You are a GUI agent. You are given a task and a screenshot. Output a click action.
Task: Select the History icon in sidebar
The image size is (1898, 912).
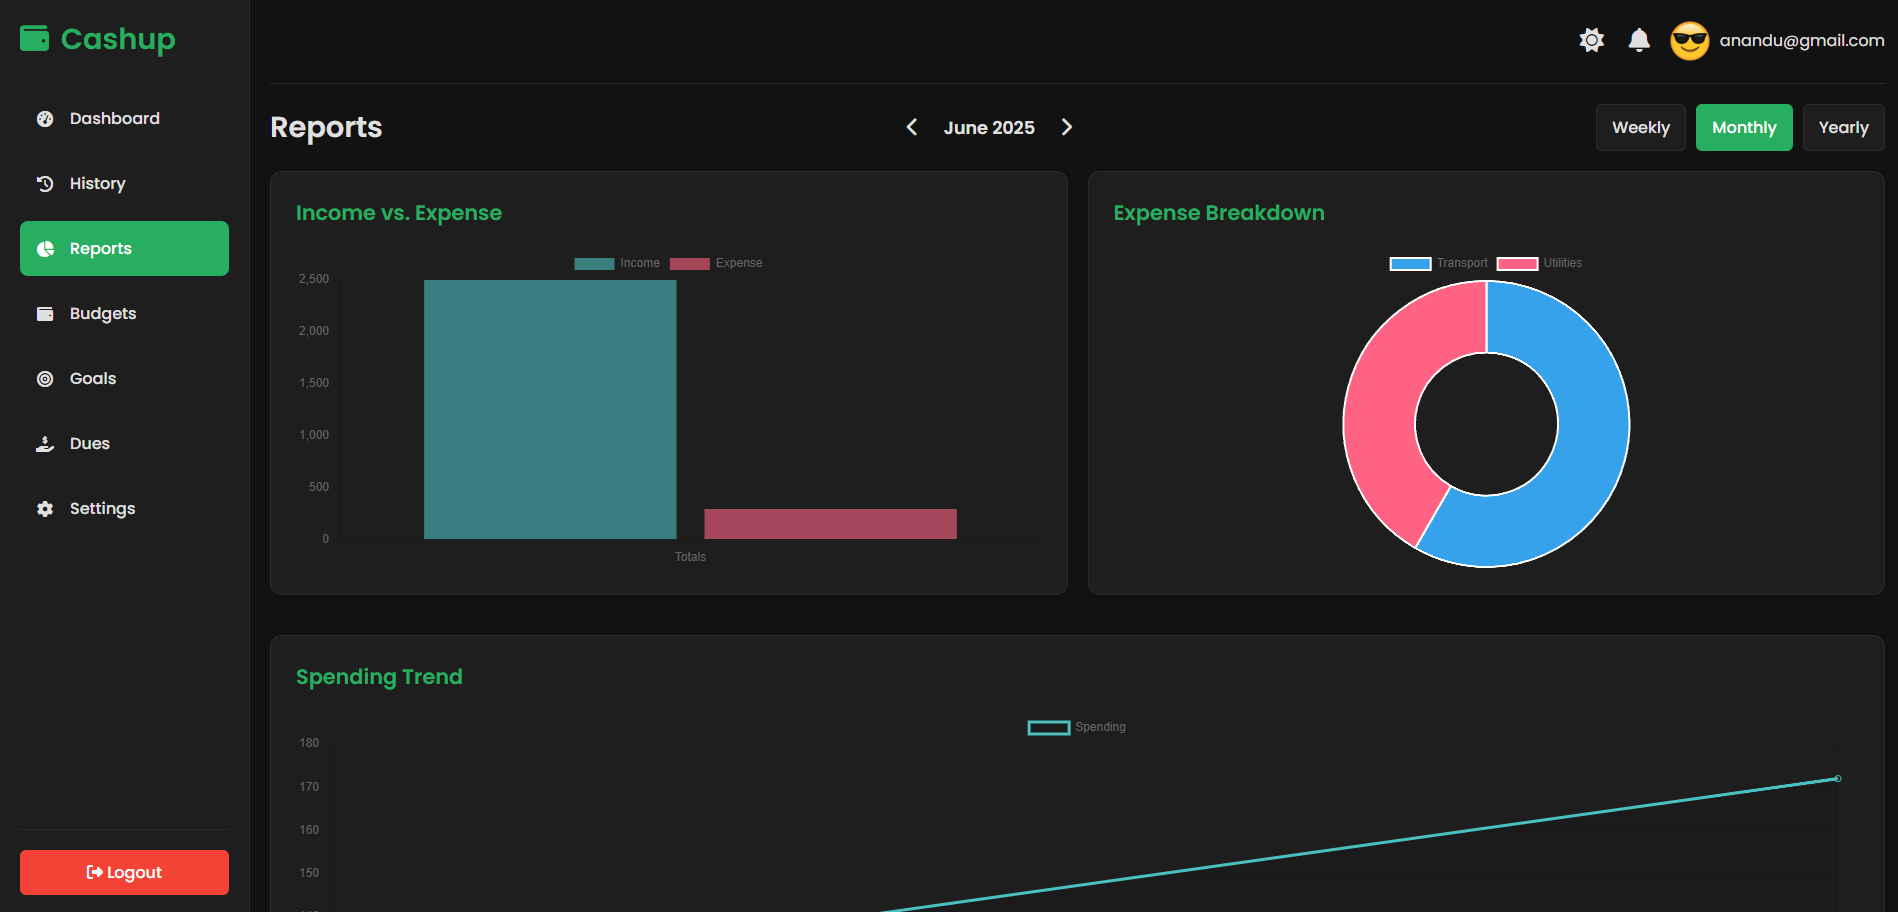[x=44, y=183]
